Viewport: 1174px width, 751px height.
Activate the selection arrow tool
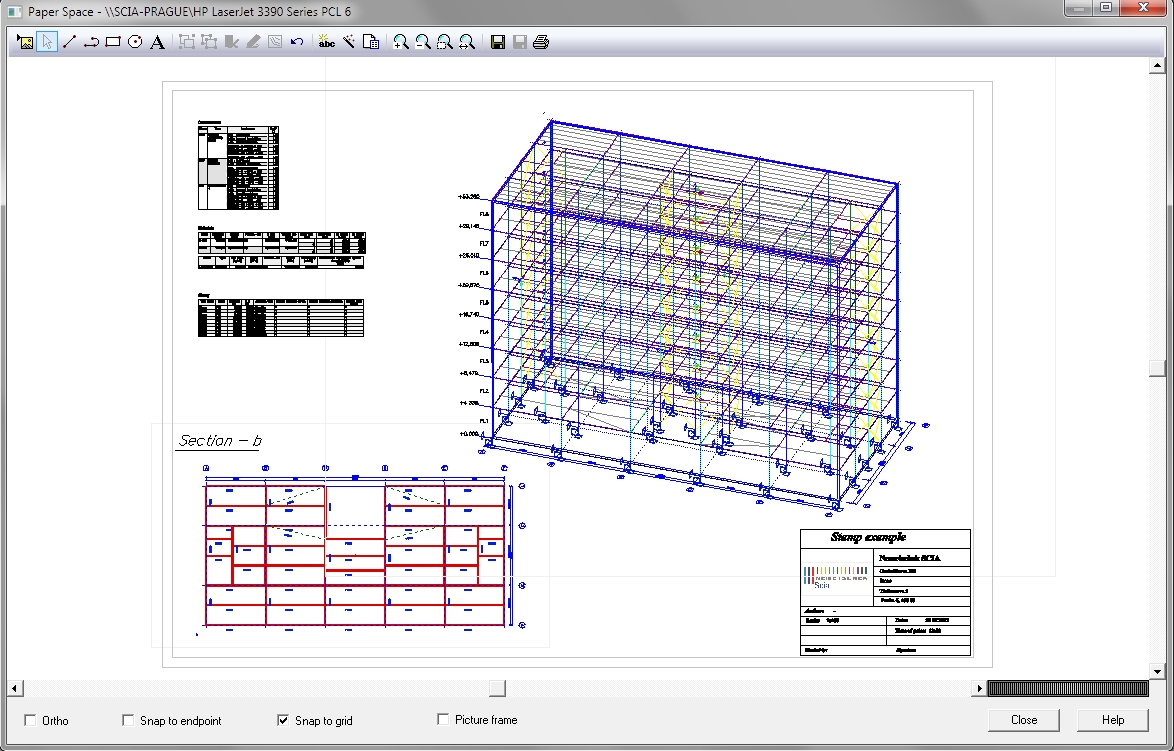click(x=47, y=42)
